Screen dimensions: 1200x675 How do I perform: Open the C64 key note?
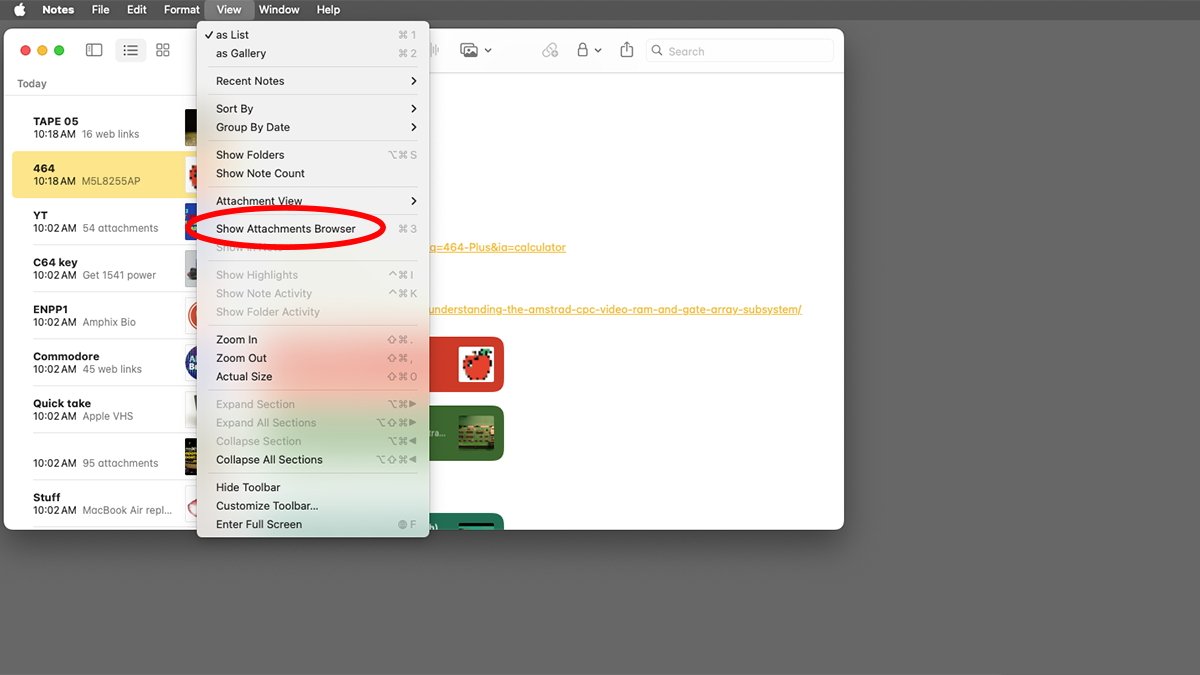point(104,268)
